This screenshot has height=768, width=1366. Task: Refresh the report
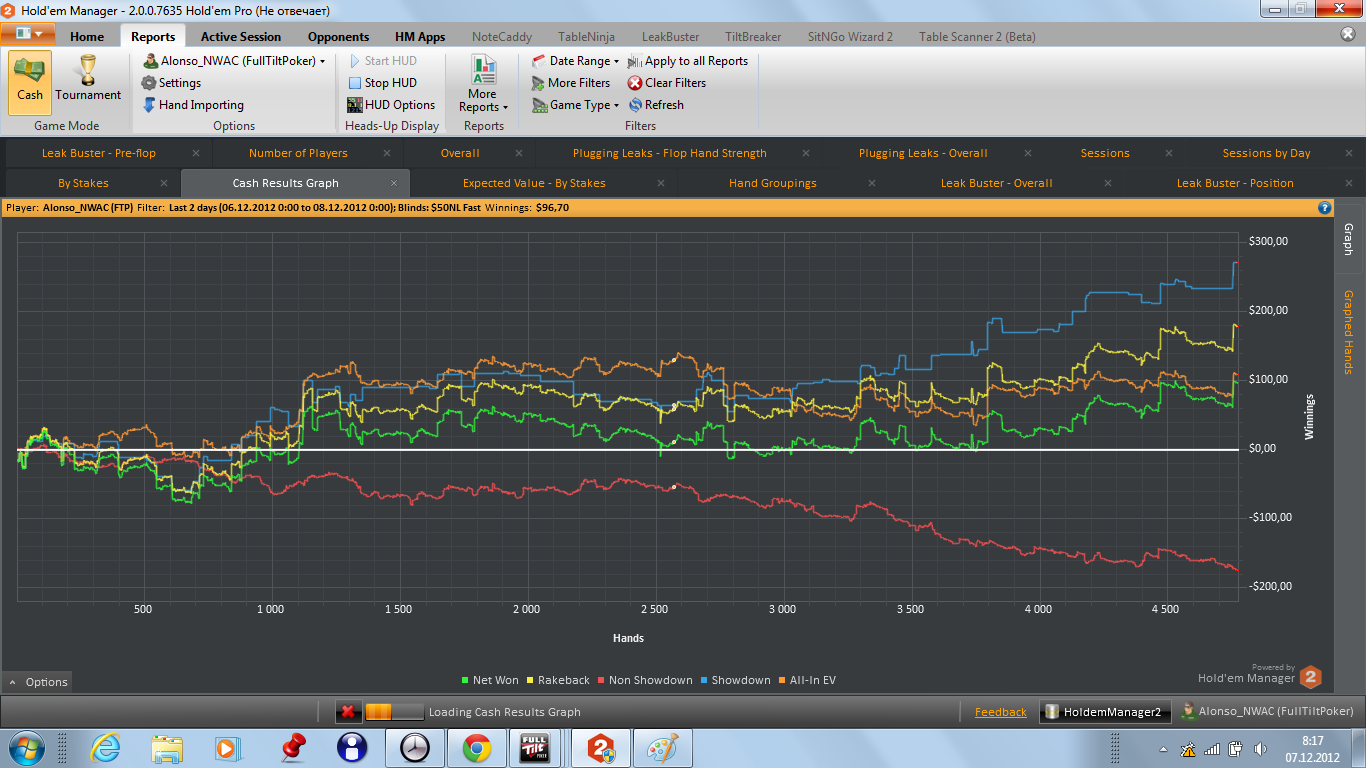656,105
